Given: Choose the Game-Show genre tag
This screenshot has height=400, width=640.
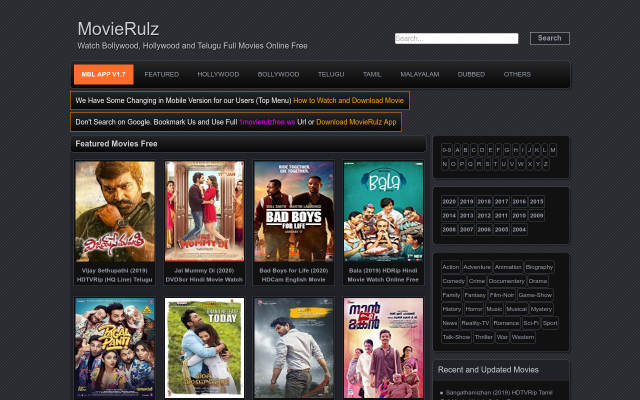Looking at the screenshot, I should coord(535,295).
